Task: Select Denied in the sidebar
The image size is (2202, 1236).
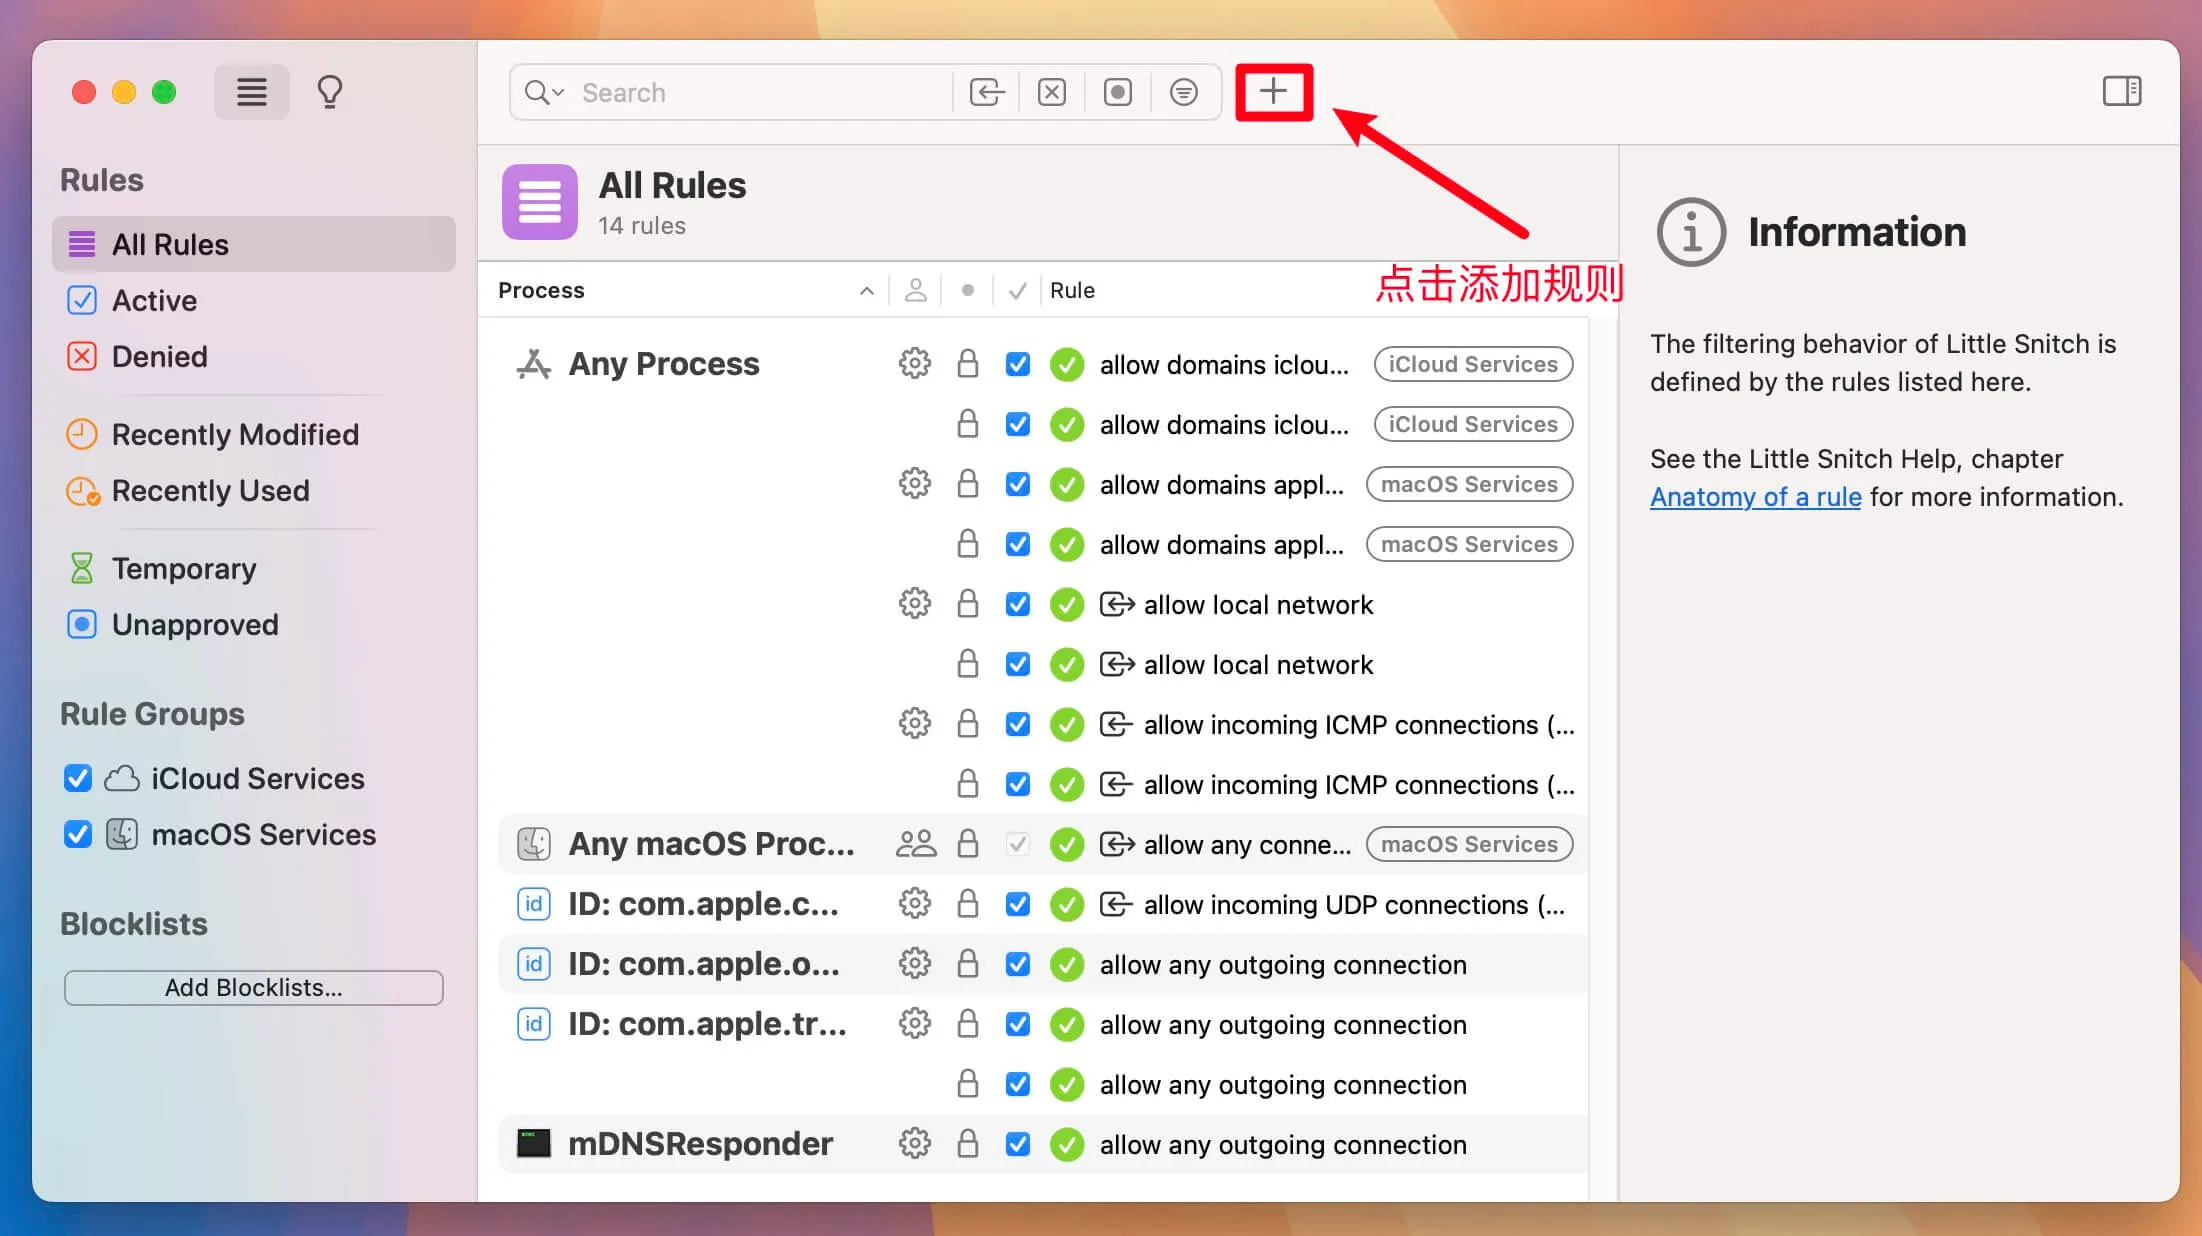Action: [159, 357]
